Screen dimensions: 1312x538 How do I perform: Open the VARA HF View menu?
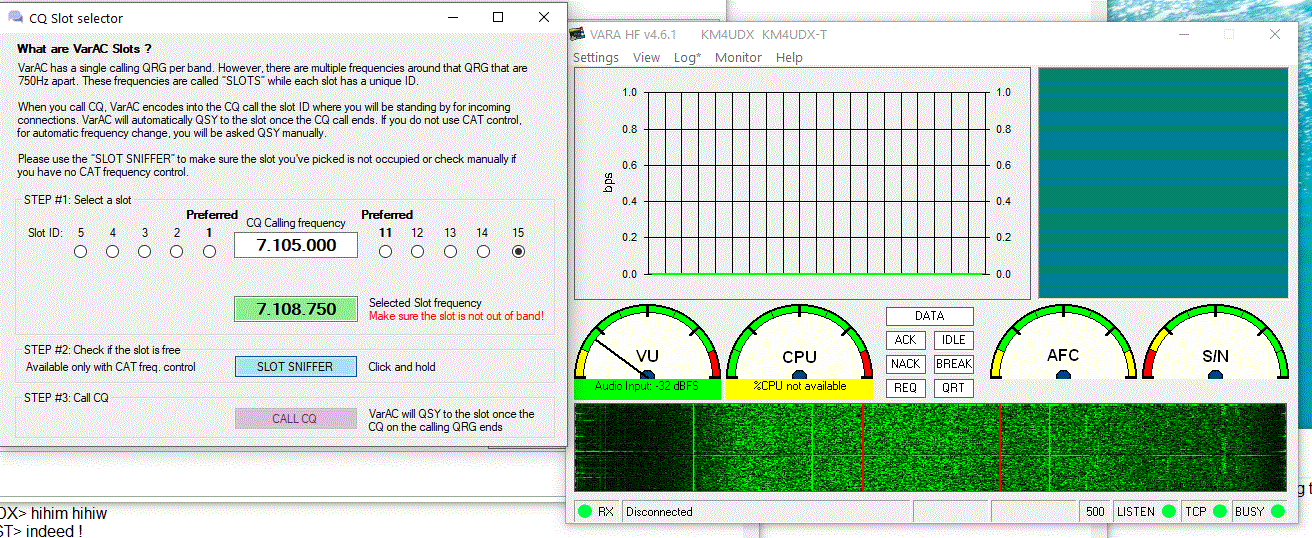pyautogui.click(x=647, y=58)
